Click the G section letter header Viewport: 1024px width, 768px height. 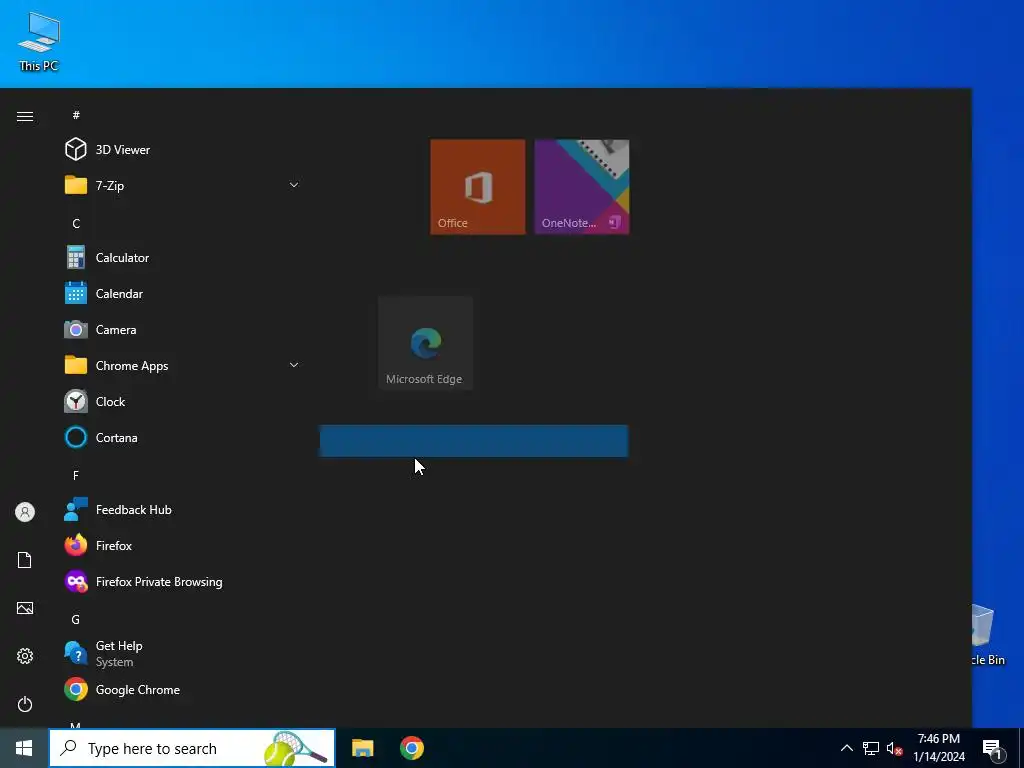point(76,619)
